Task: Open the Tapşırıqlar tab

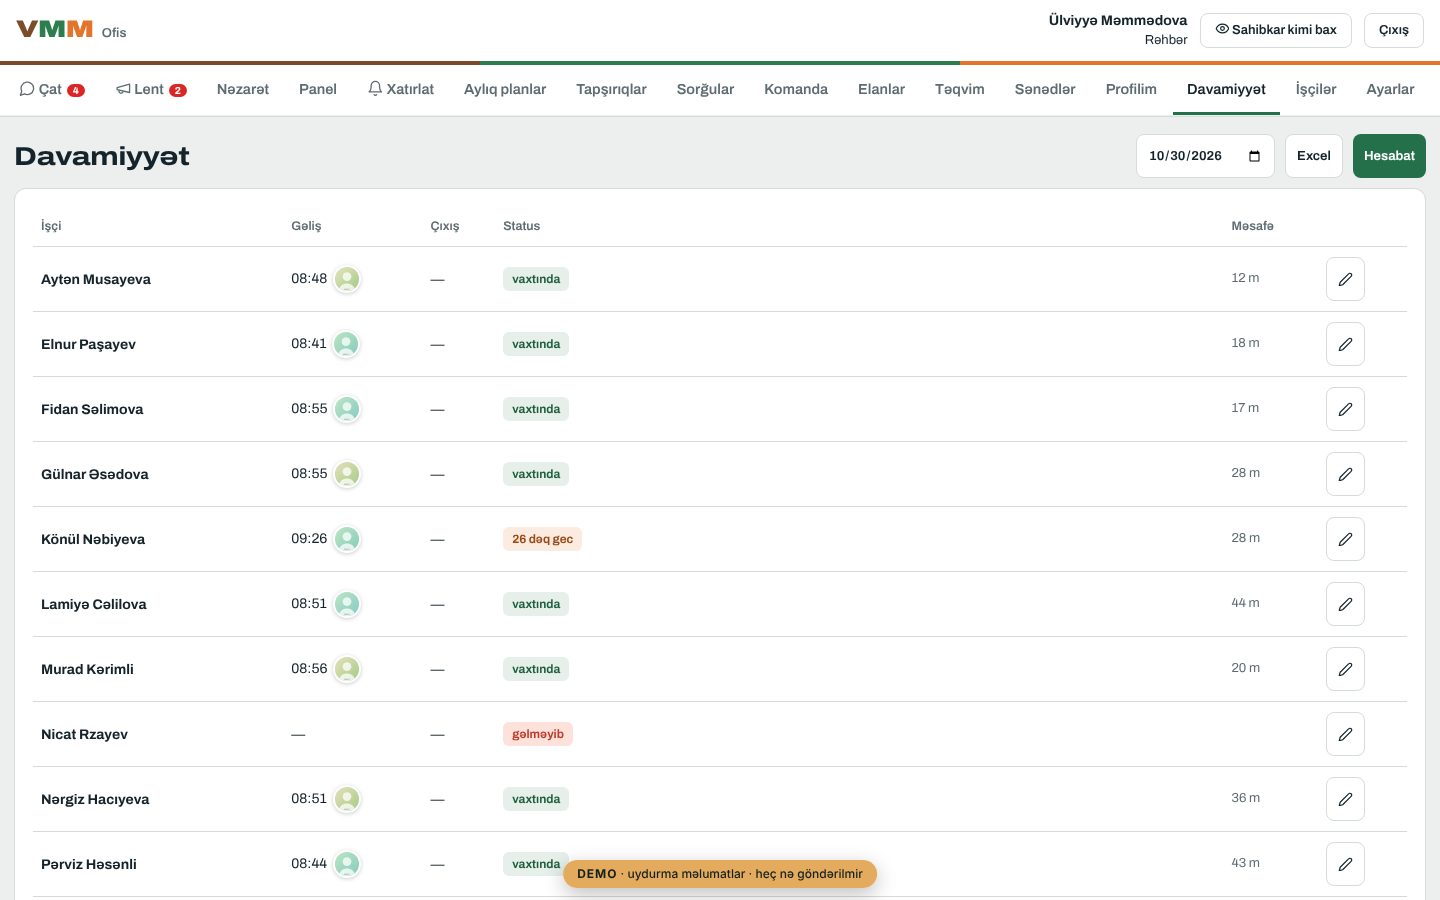Action: [x=611, y=89]
